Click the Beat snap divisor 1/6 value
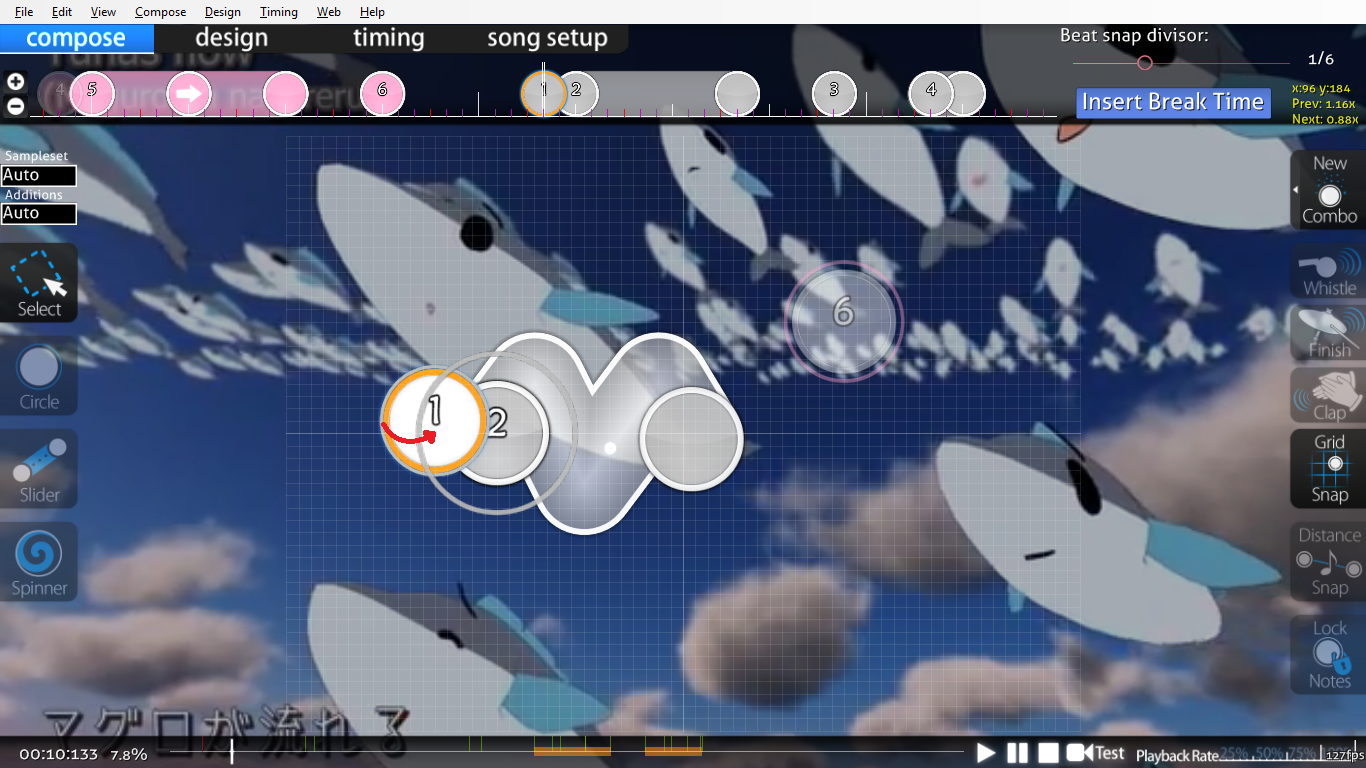Screen dimensions: 1366x768 1320,60
